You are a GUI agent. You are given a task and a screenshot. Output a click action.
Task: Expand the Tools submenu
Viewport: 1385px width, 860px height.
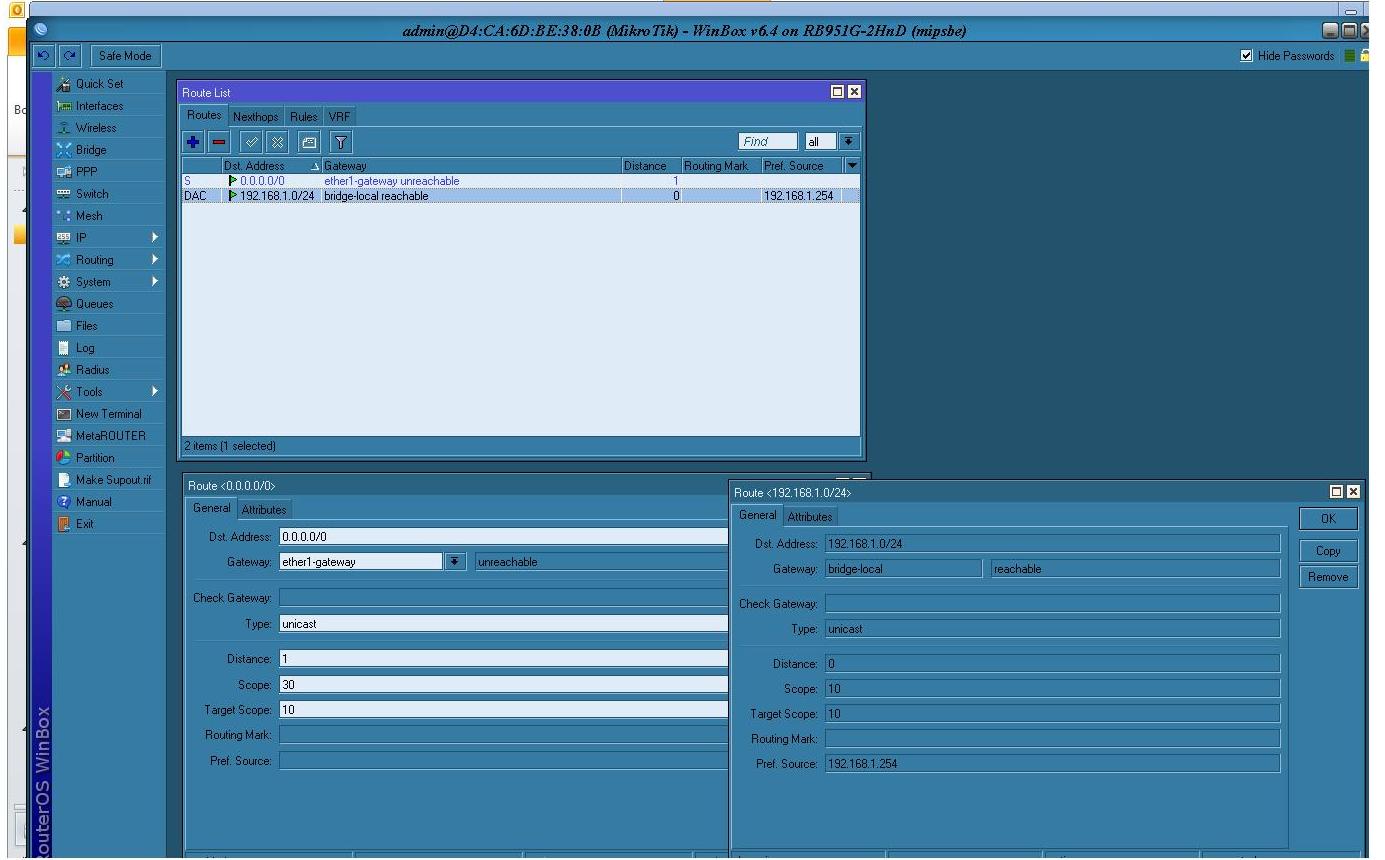point(108,392)
